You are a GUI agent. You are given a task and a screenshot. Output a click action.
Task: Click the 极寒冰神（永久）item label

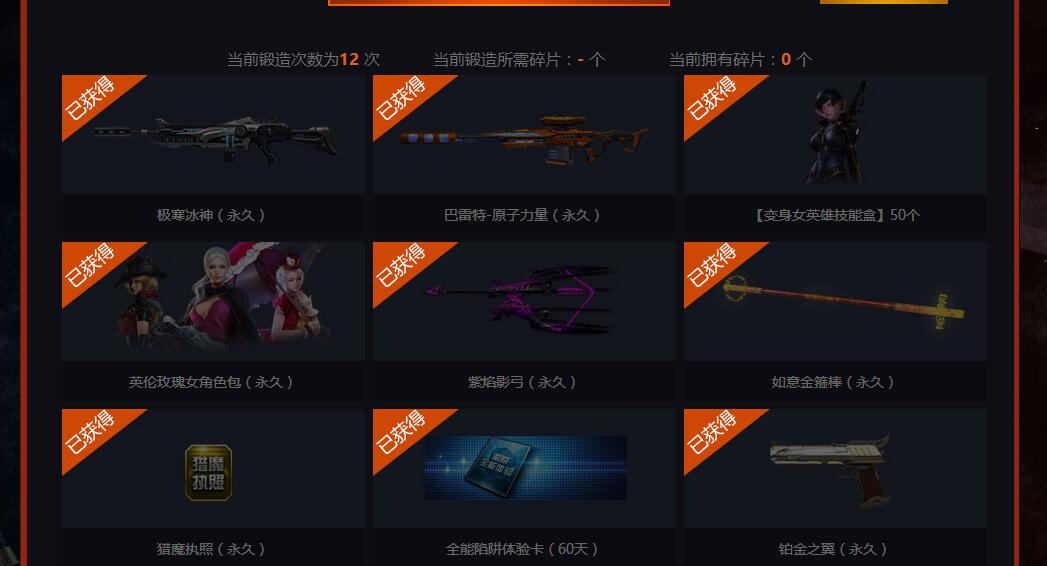point(211,215)
